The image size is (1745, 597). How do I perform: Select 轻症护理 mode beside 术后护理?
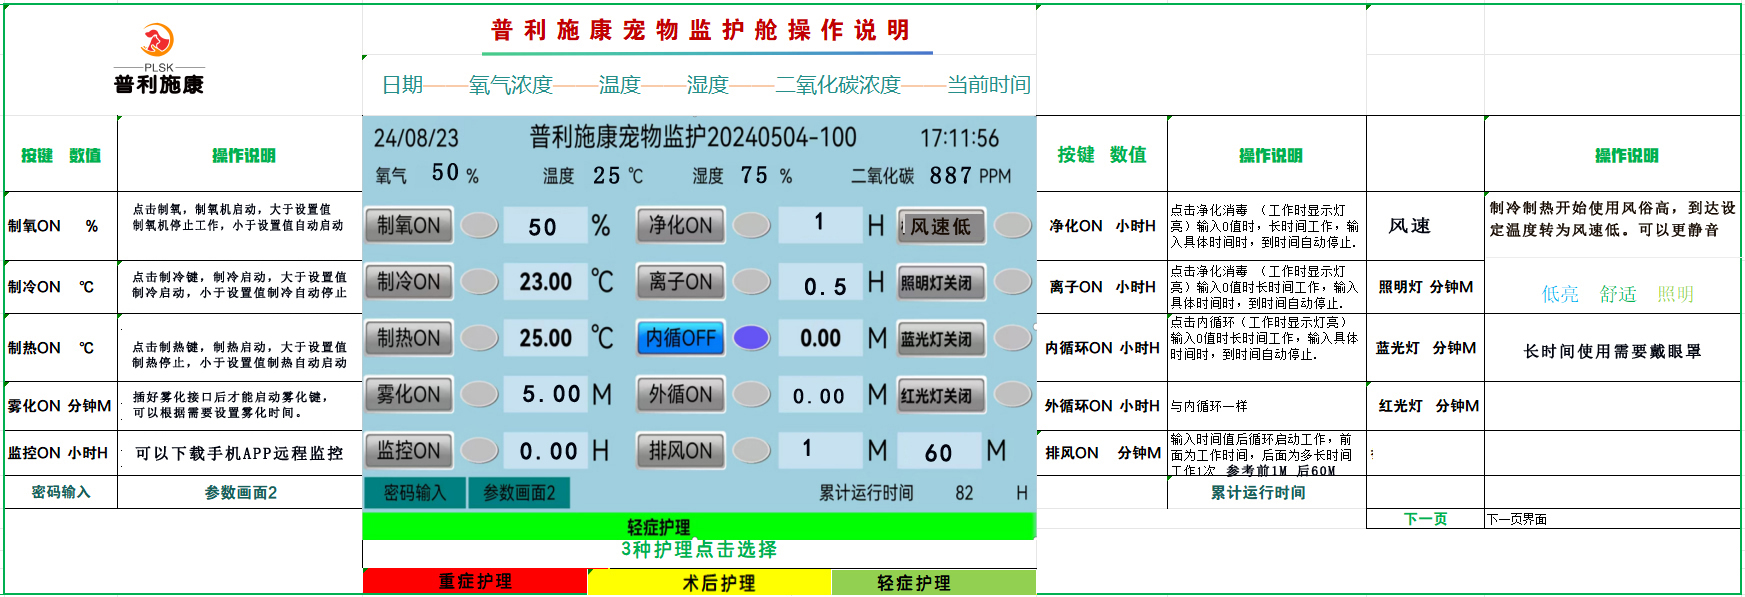click(934, 581)
